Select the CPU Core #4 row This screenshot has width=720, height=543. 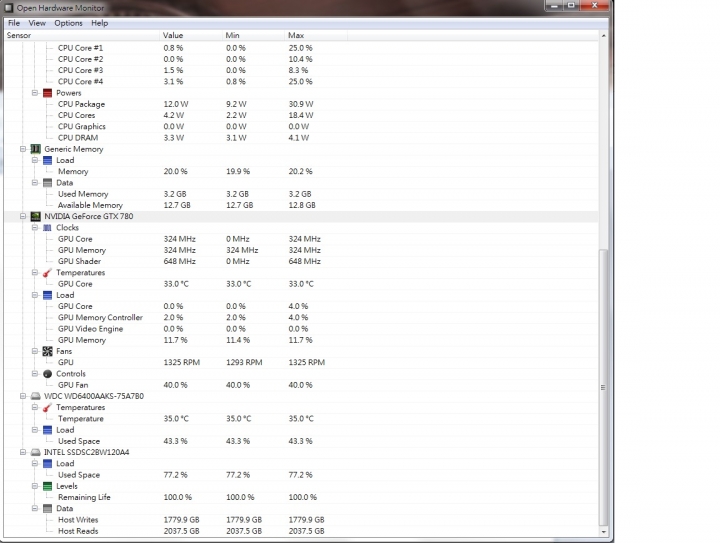point(301,82)
